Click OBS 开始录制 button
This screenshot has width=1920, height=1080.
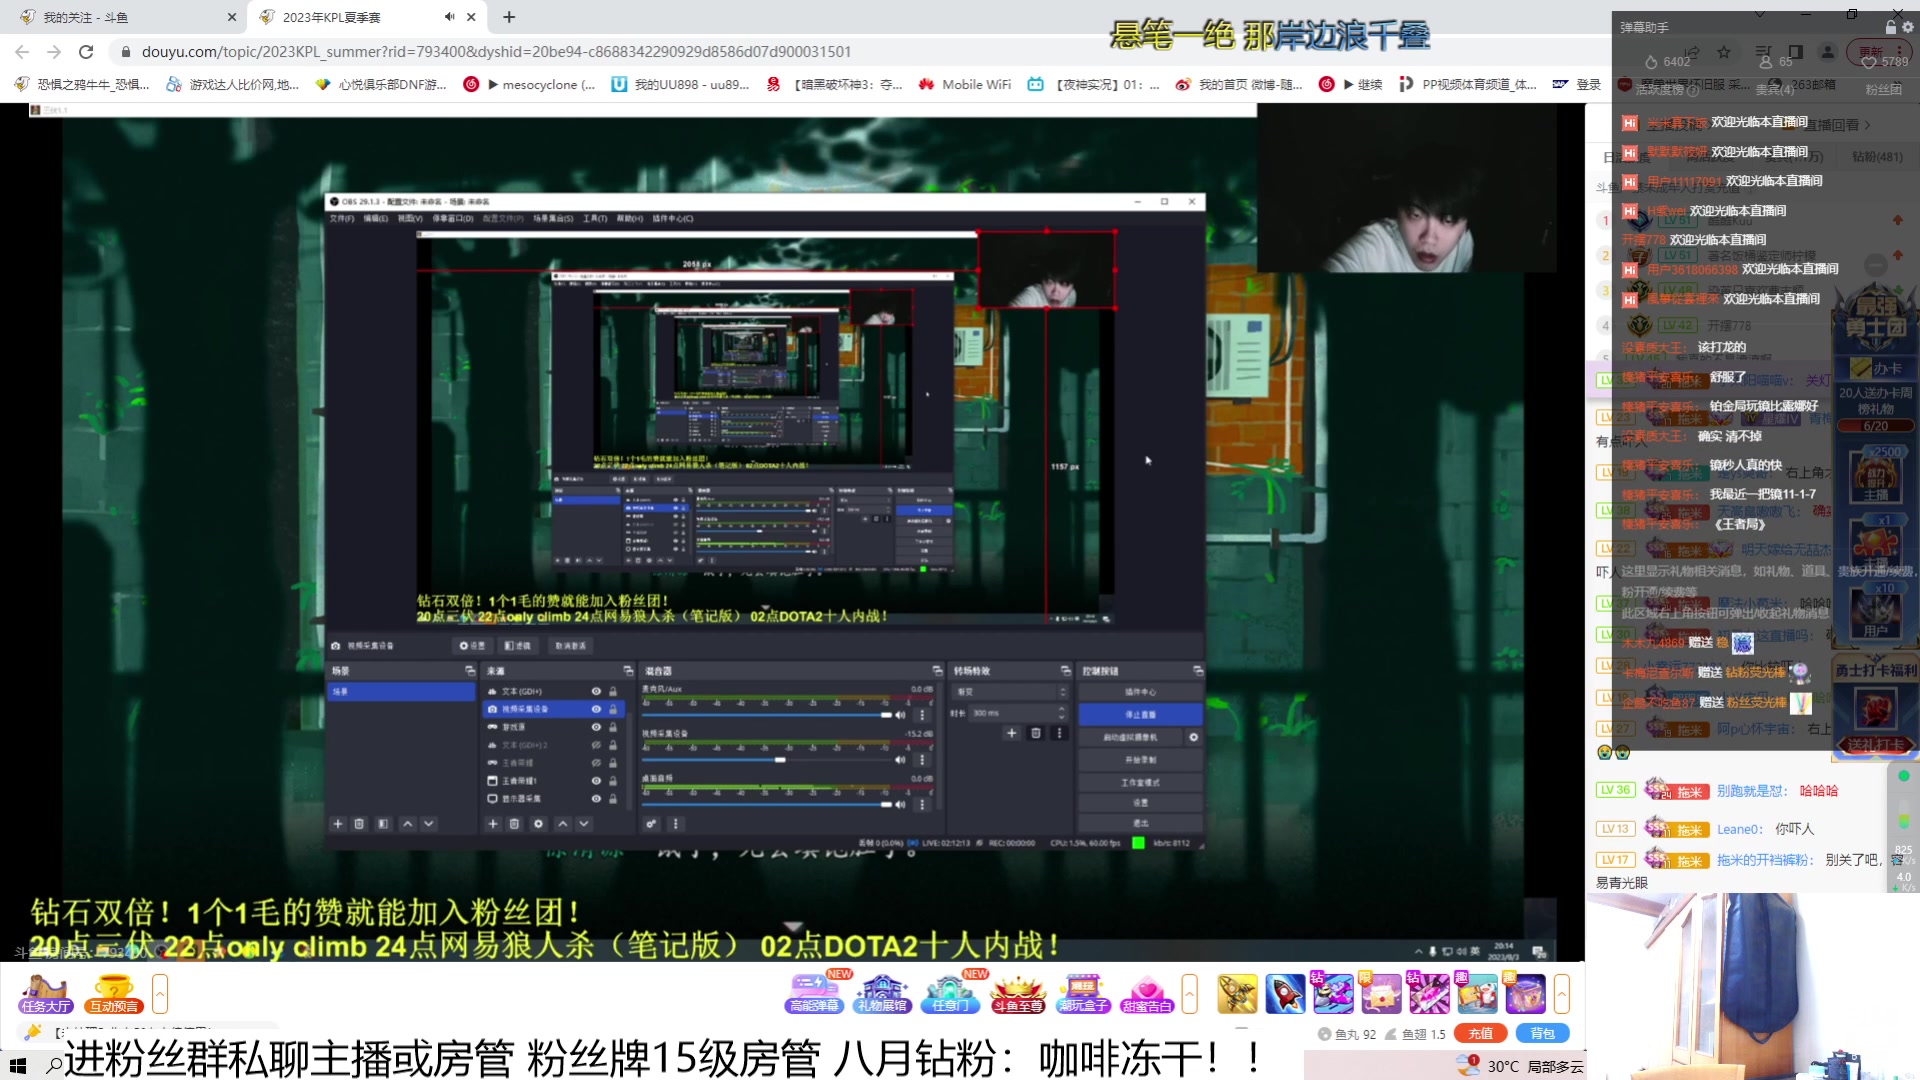tap(1140, 760)
